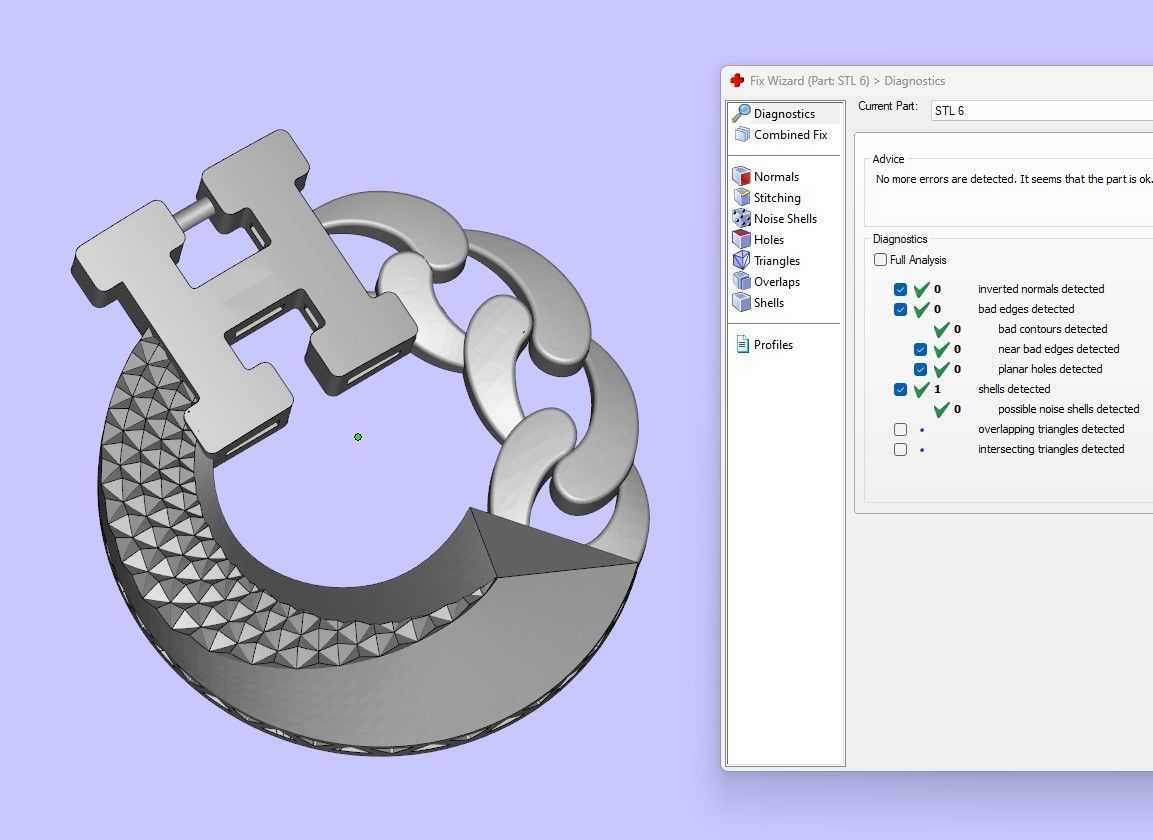1153x840 pixels.
Task: Click the Stitching icon
Action: click(741, 197)
